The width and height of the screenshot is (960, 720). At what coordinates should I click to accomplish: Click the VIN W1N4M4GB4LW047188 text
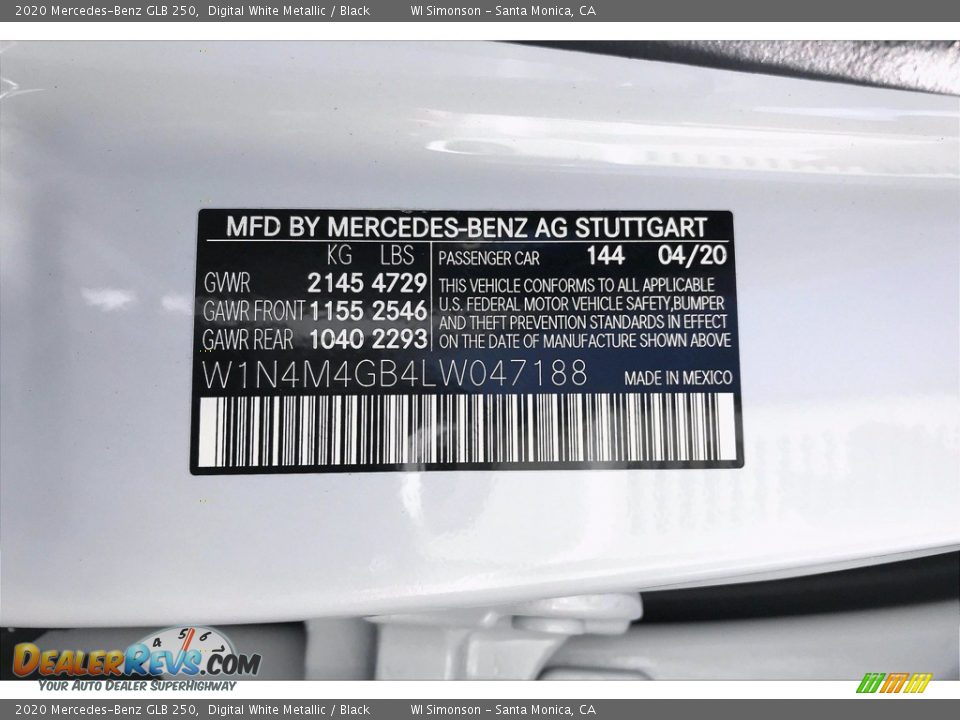point(395,373)
